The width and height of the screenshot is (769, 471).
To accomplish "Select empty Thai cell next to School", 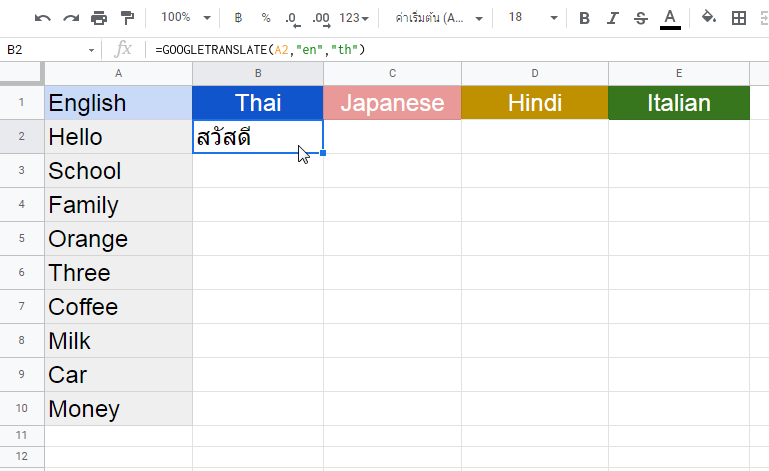I will (258, 170).
